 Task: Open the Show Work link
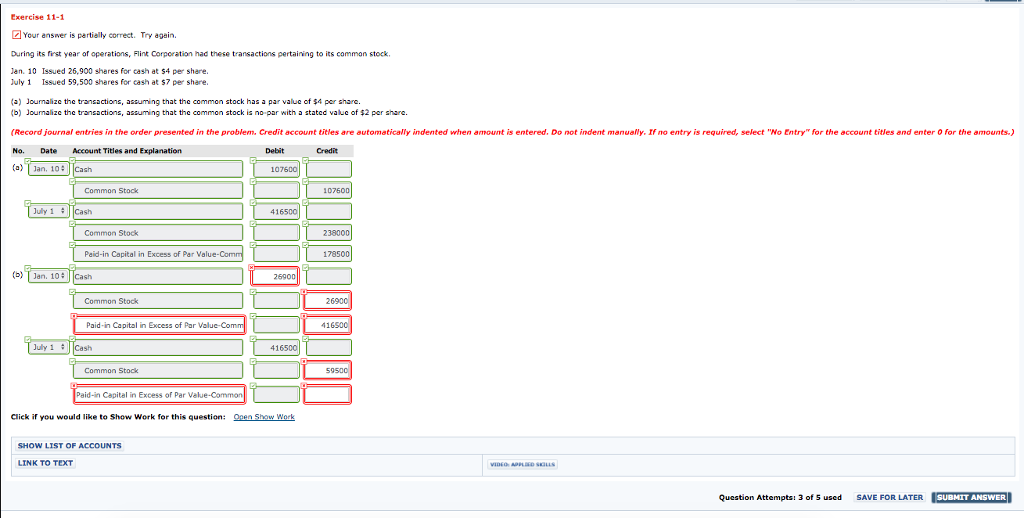[x=264, y=417]
